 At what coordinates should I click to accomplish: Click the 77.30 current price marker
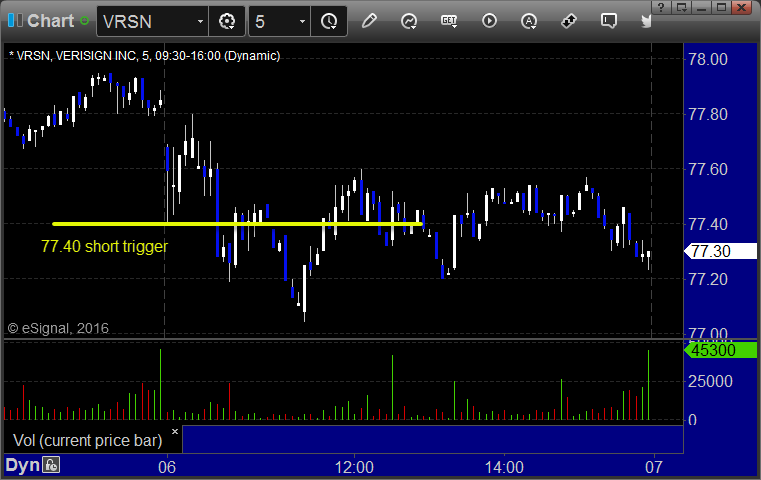[x=720, y=251]
